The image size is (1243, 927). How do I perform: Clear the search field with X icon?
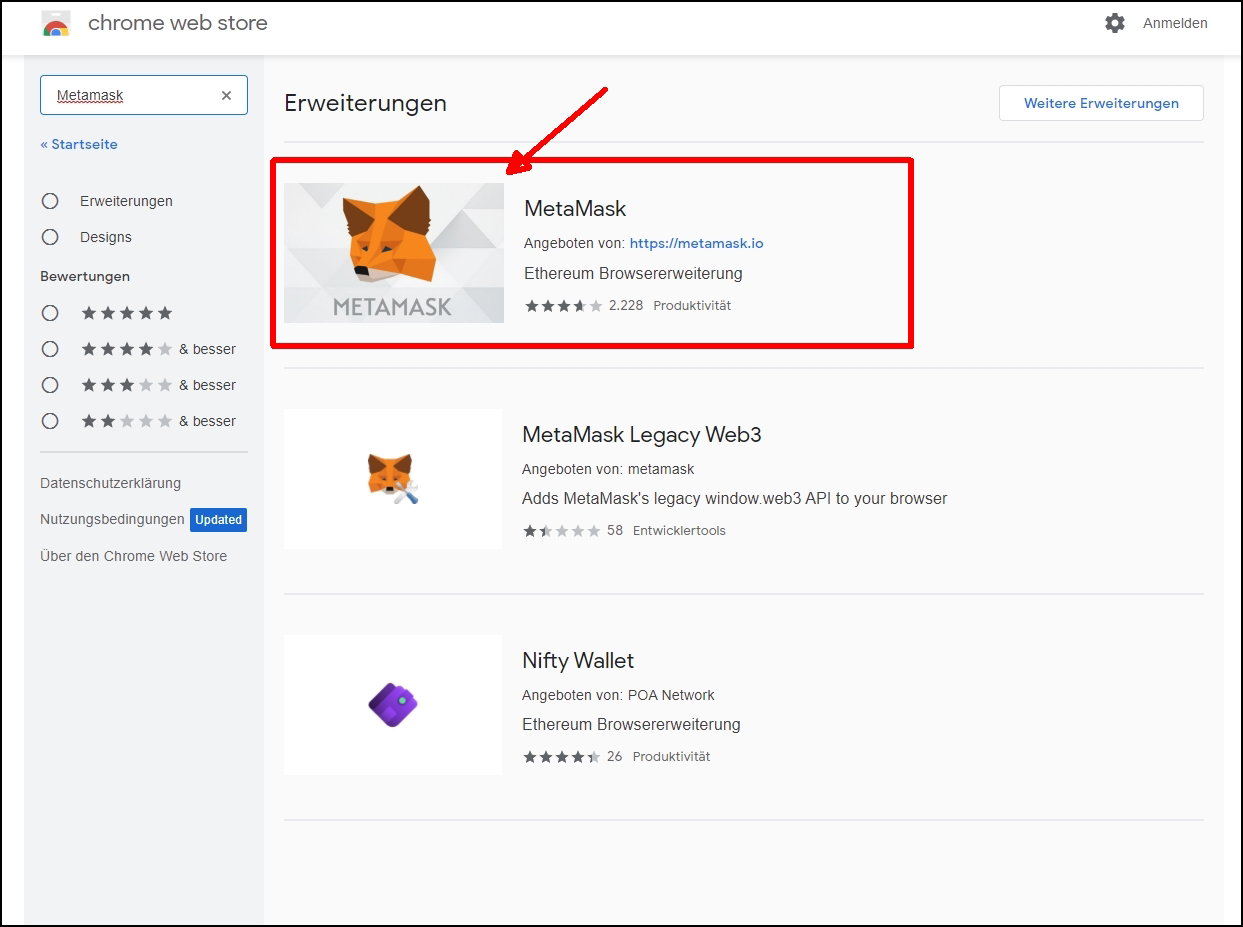tap(226, 95)
